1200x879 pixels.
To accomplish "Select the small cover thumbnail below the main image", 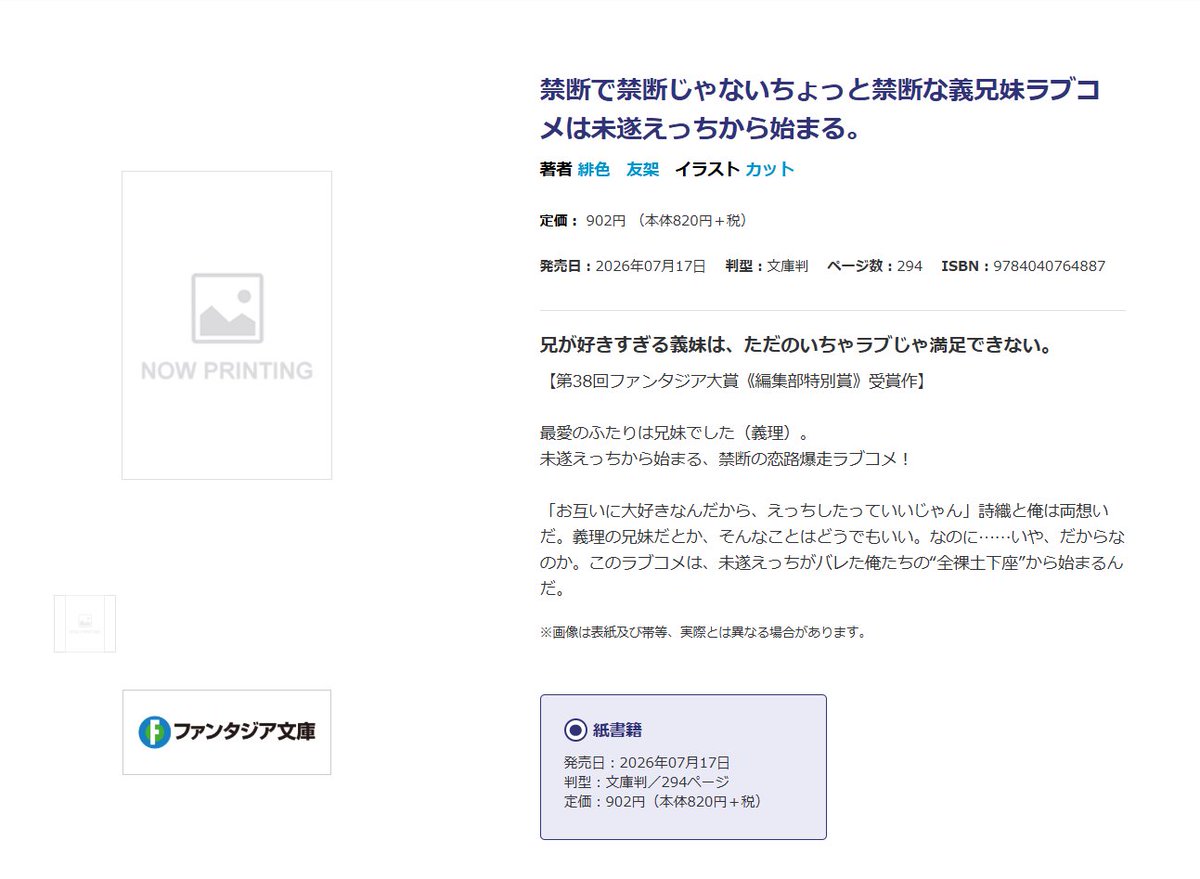I will [85, 624].
